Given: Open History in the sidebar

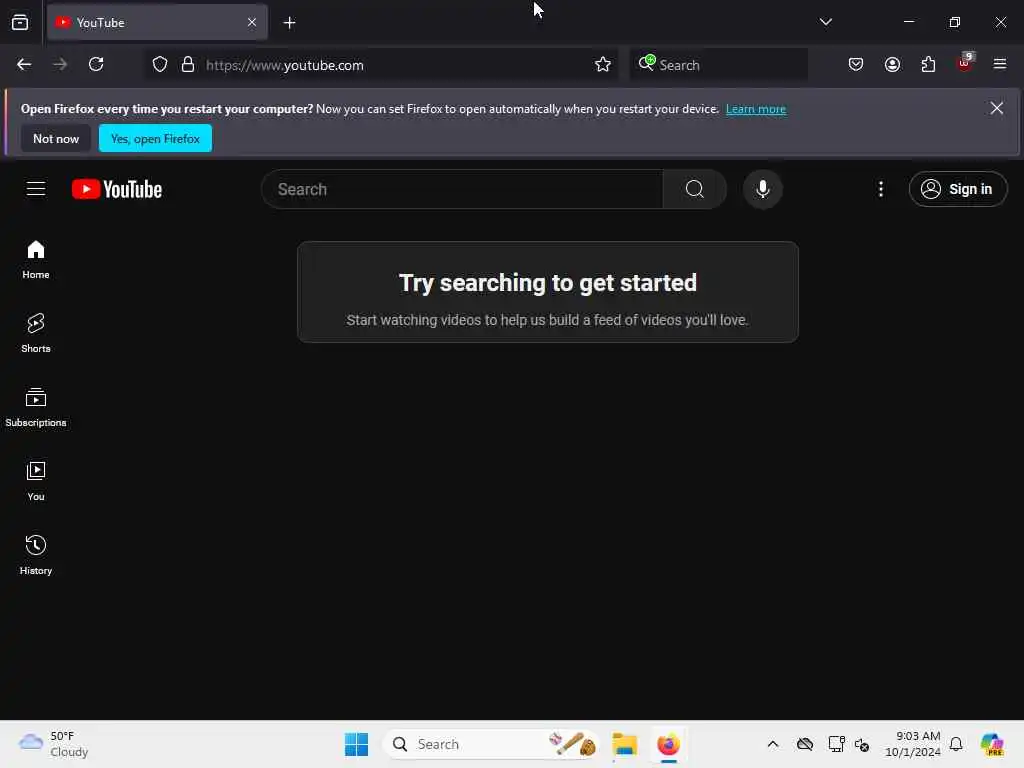Looking at the screenshot, I should [36, 555].
